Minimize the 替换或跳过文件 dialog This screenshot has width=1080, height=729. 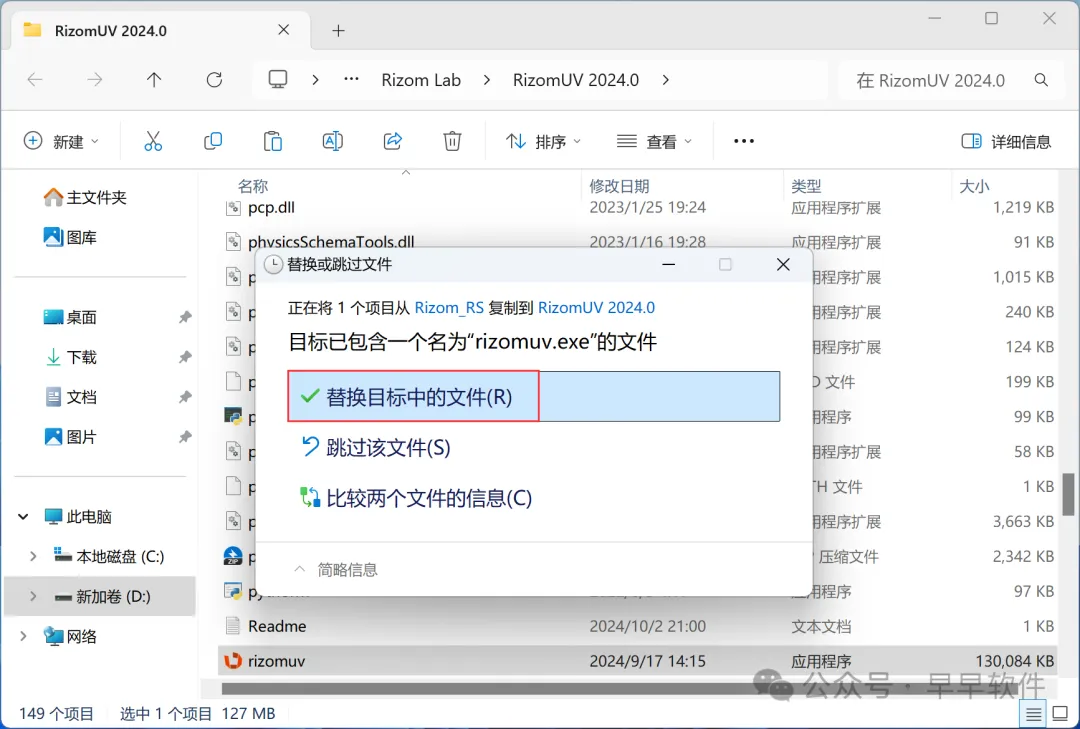click(x=668, y=265)
